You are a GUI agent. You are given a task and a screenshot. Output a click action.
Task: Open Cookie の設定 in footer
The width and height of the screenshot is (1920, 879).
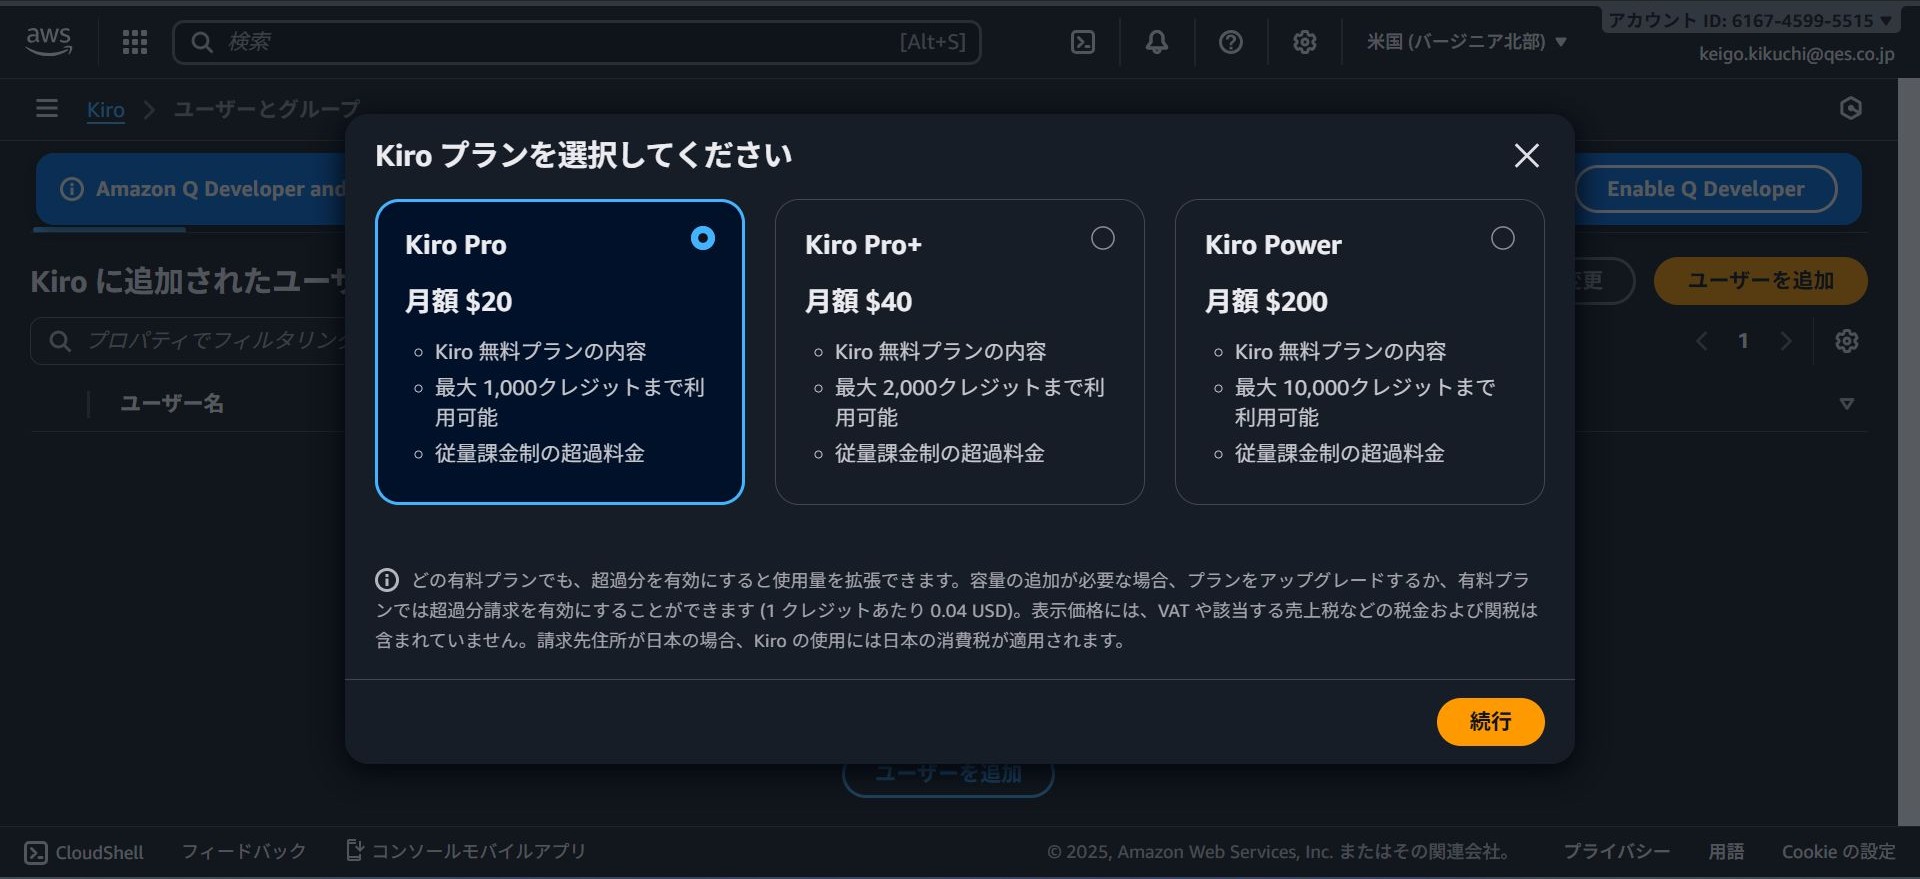pyautogui.click(x=1838, y=852)
